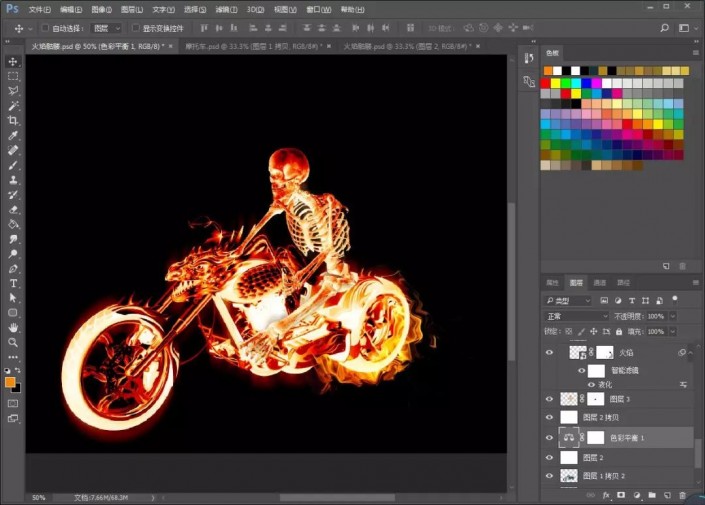The image size is (705, 505).
Task: Select the Polygonal Lasso tool
Action: click(x=13, y=91)
